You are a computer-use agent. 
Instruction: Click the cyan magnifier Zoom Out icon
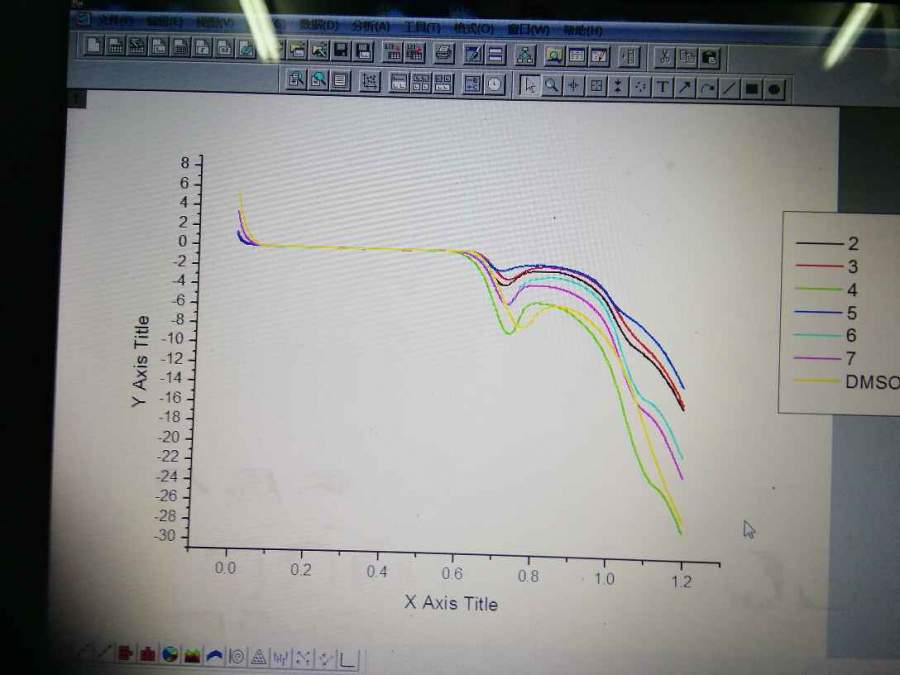click(318, 80)
